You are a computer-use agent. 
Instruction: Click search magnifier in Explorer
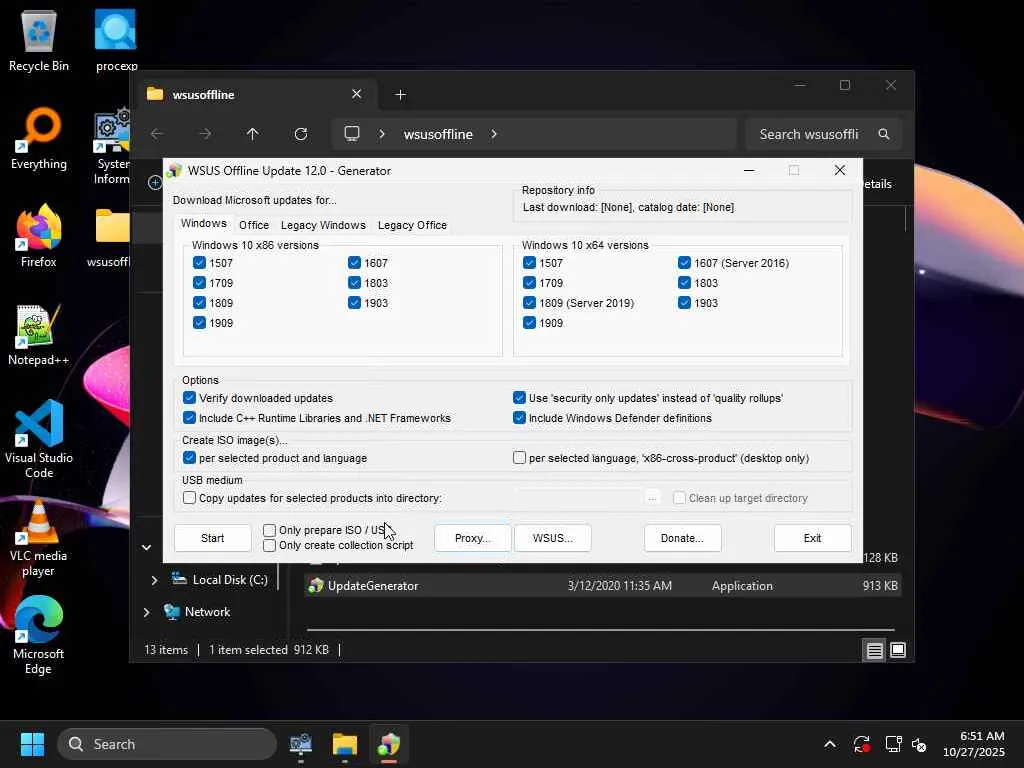(x=884, y=134)
